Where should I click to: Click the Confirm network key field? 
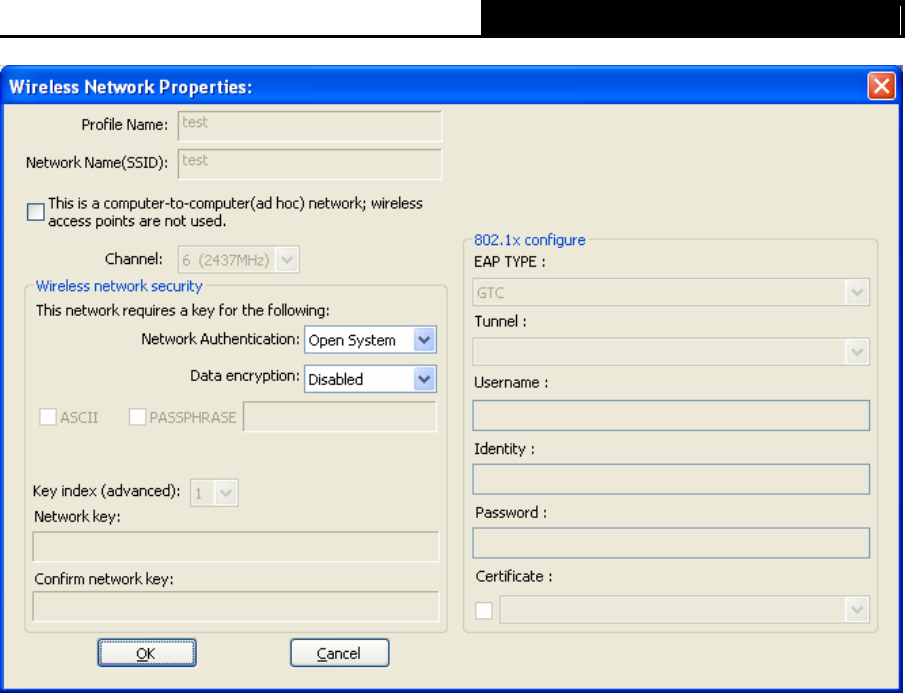point(235,606)
